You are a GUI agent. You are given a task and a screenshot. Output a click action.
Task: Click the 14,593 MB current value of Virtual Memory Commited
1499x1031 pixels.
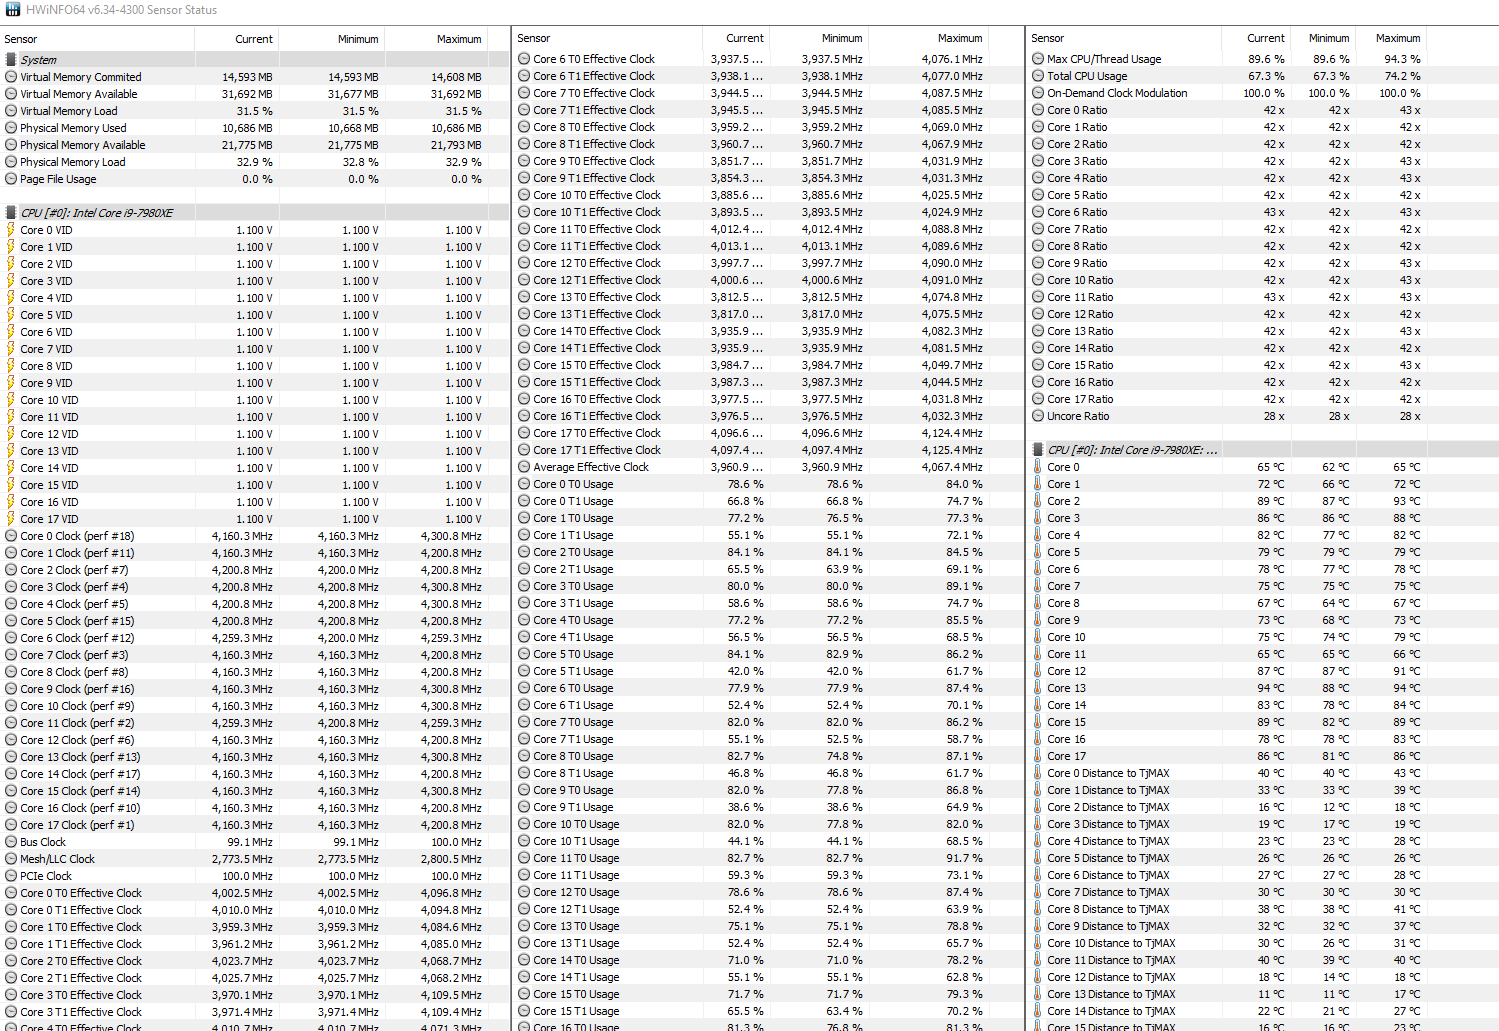247,77
